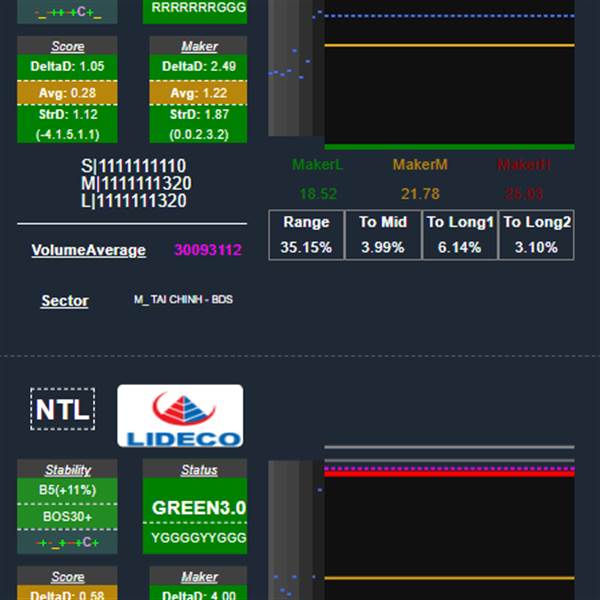Click Maker value StrD: 1.87
600x600 pixels.
click(199, 114)
